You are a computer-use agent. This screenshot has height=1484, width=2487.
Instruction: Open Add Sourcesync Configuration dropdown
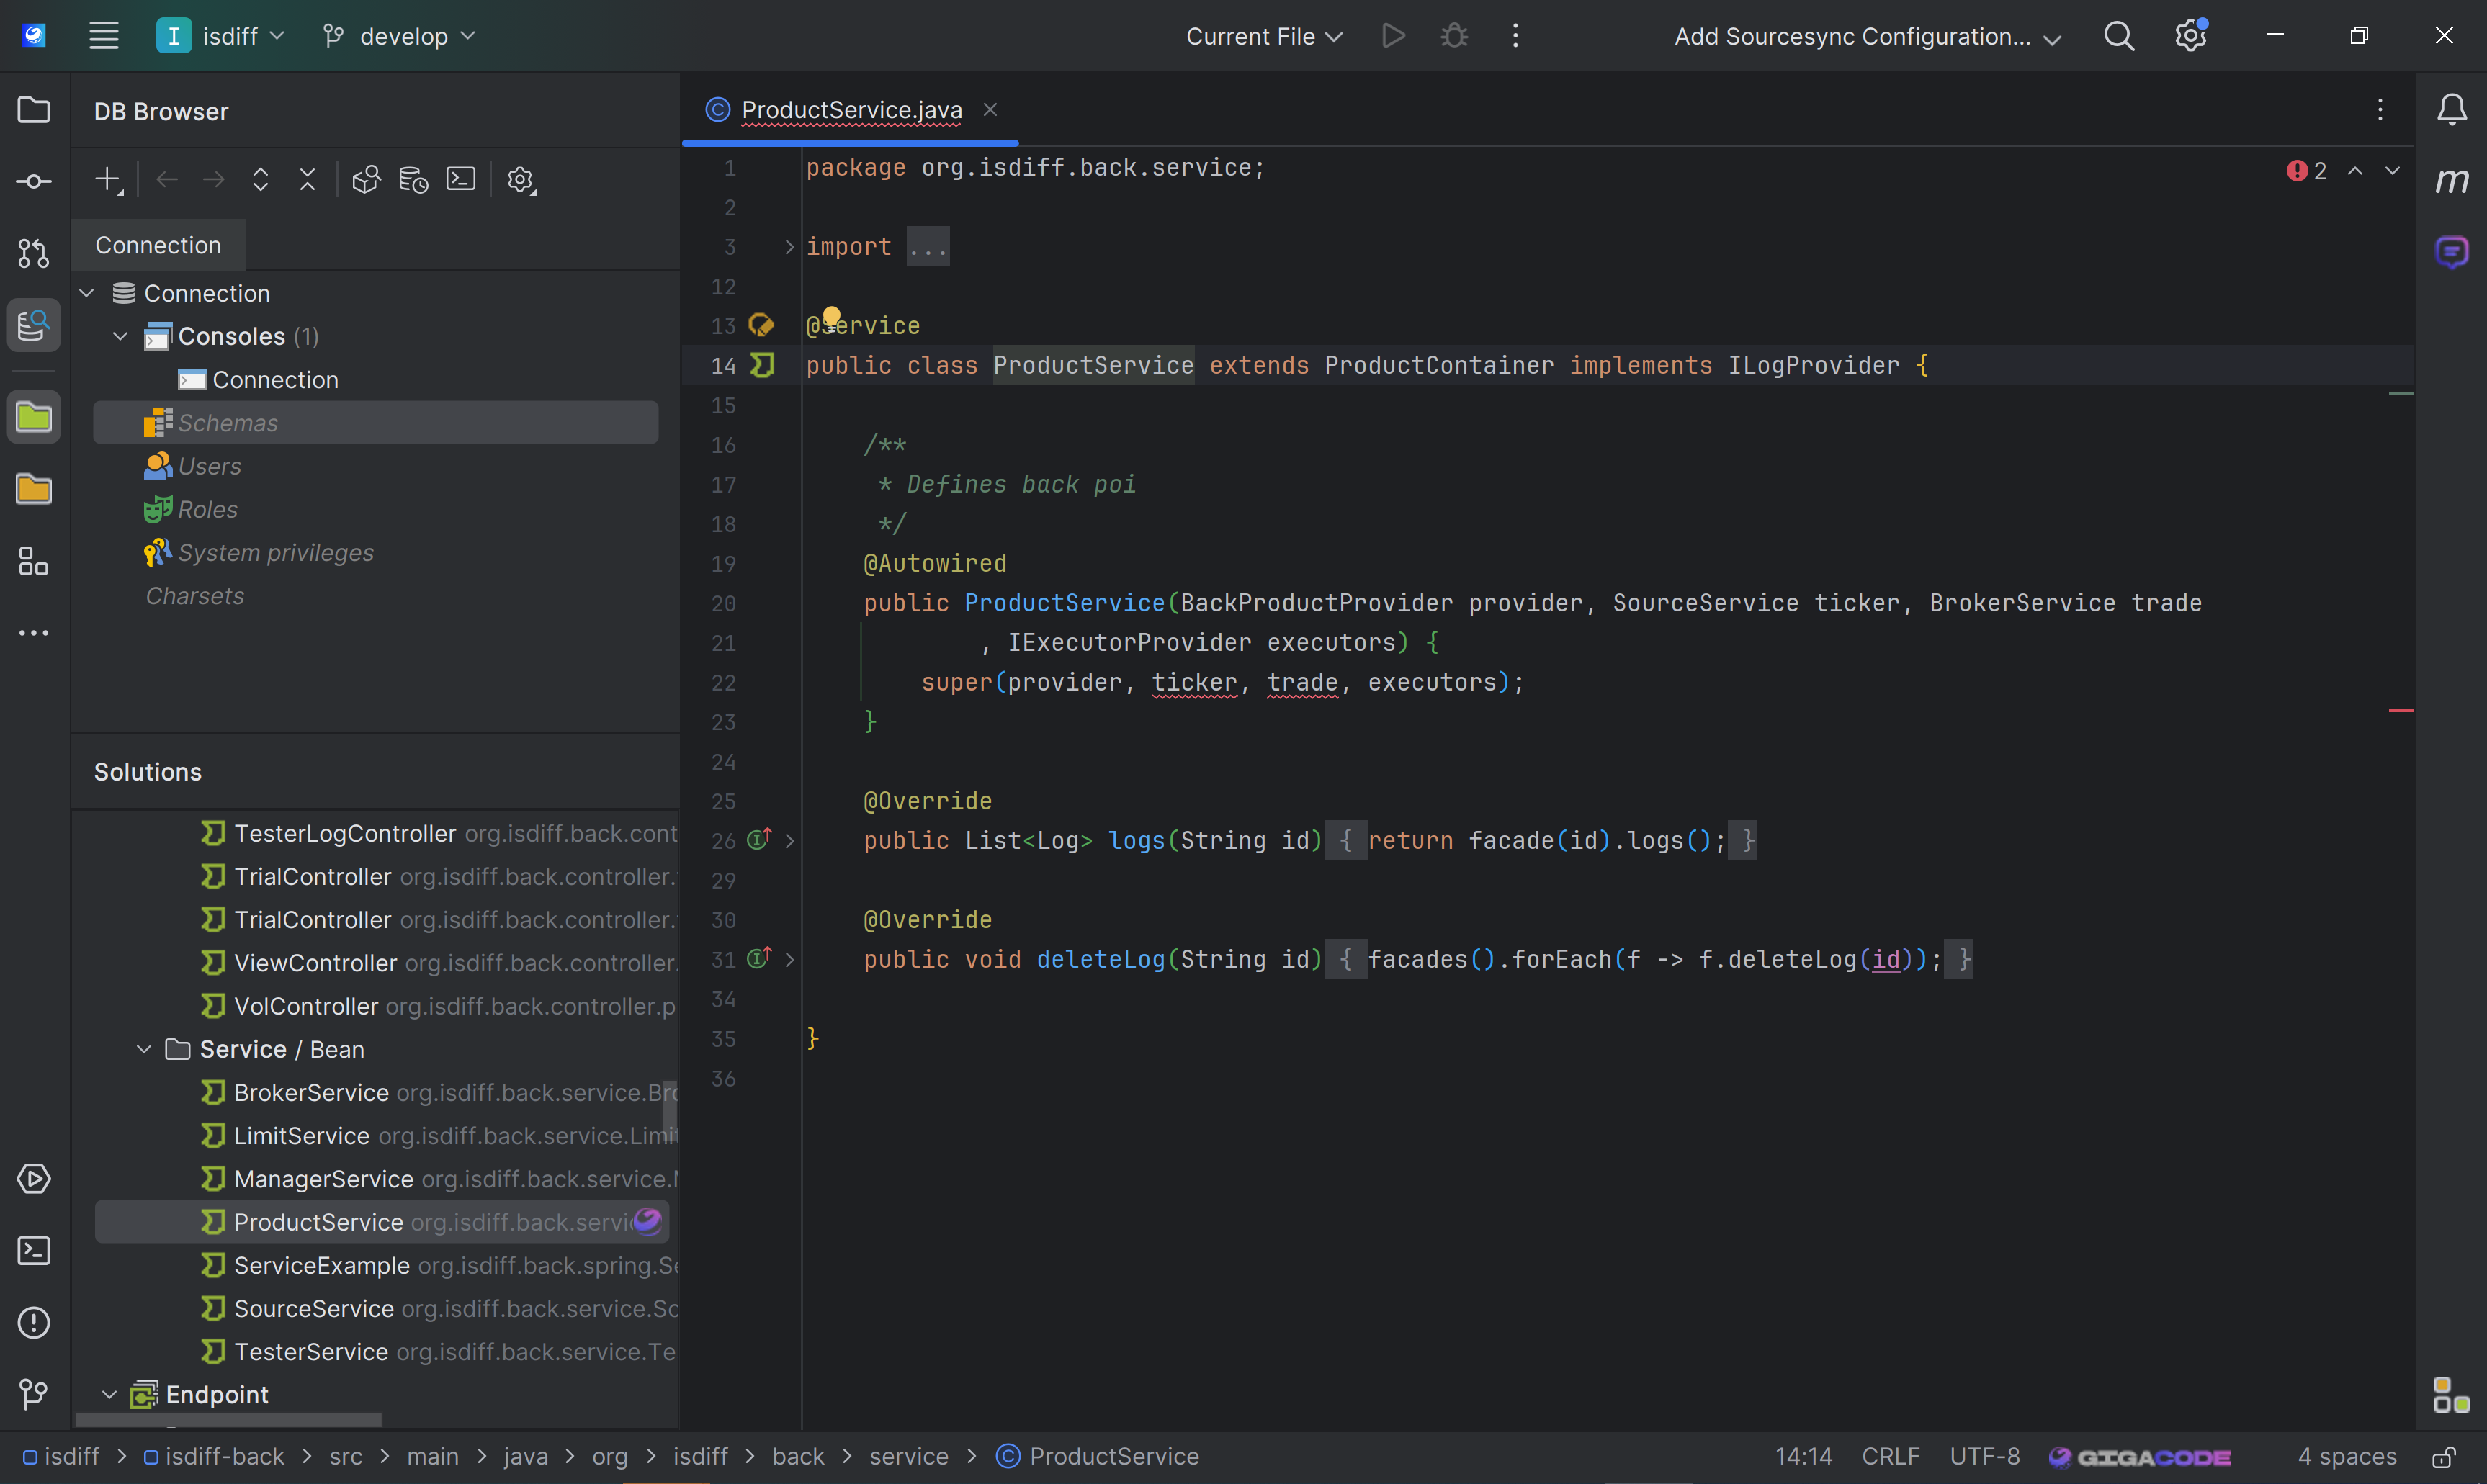click(1867, 36)
